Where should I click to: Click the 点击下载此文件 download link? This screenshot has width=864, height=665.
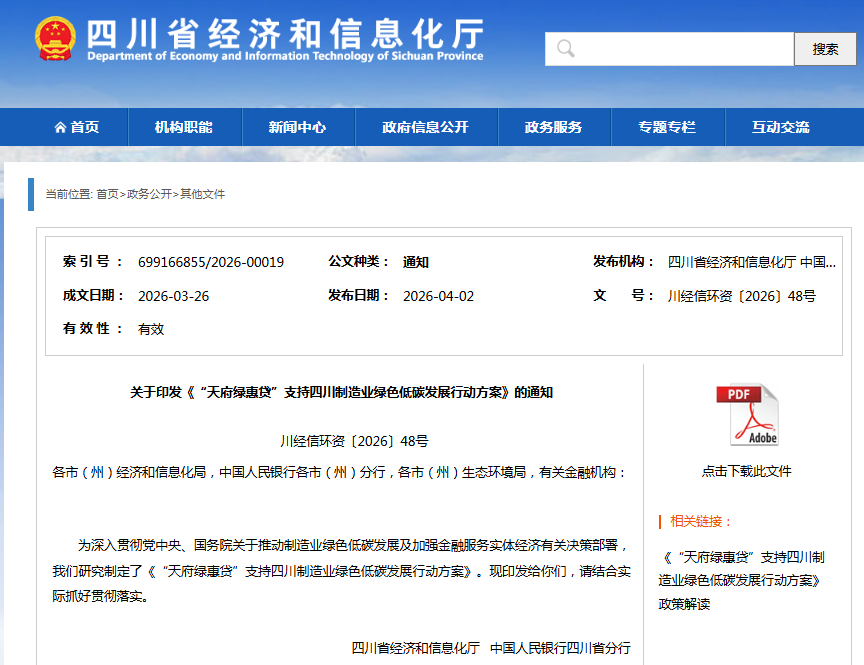point(746,471)
